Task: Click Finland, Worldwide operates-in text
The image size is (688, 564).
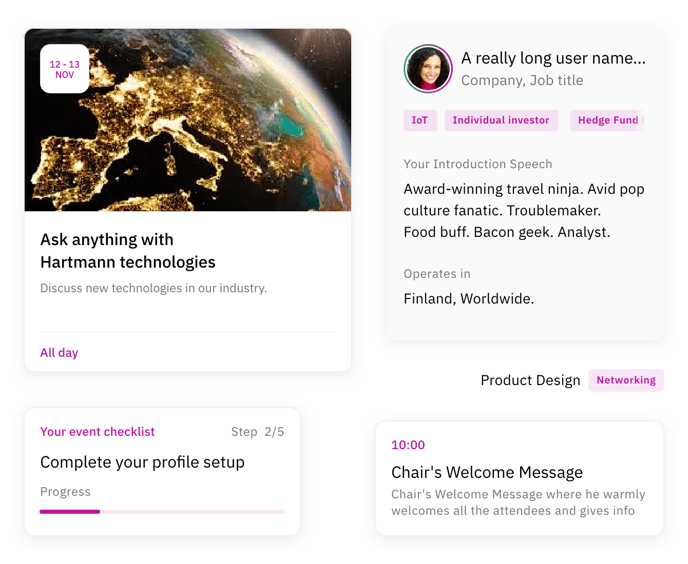Action: 469,299
